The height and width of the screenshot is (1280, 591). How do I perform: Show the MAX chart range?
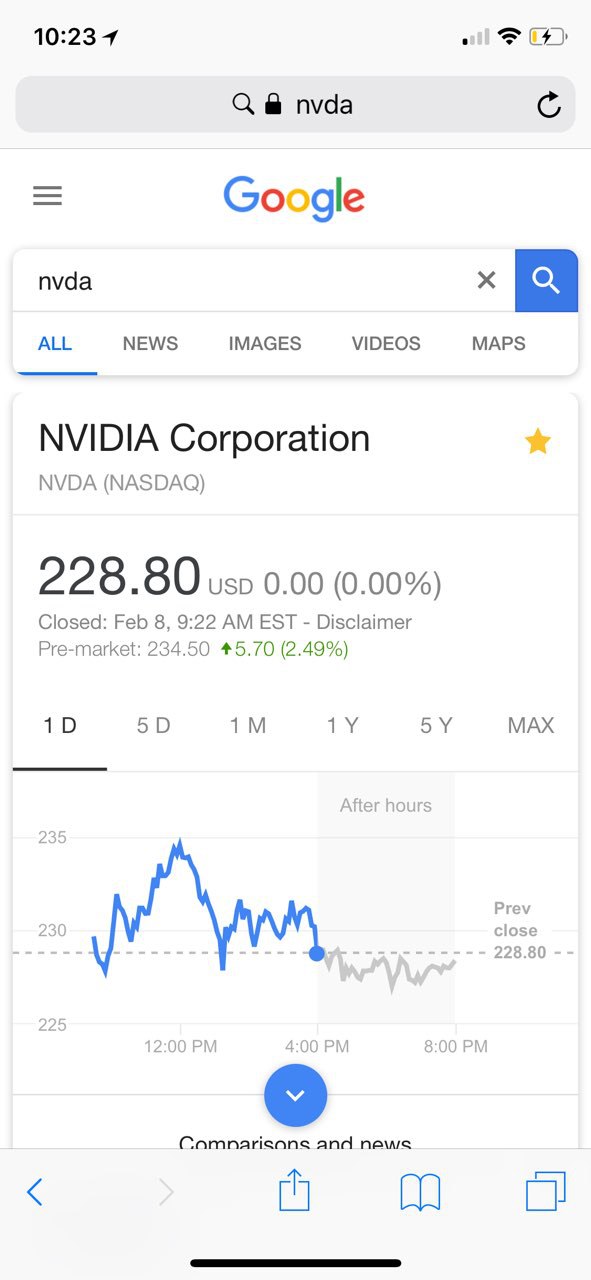tap(531, 726)
